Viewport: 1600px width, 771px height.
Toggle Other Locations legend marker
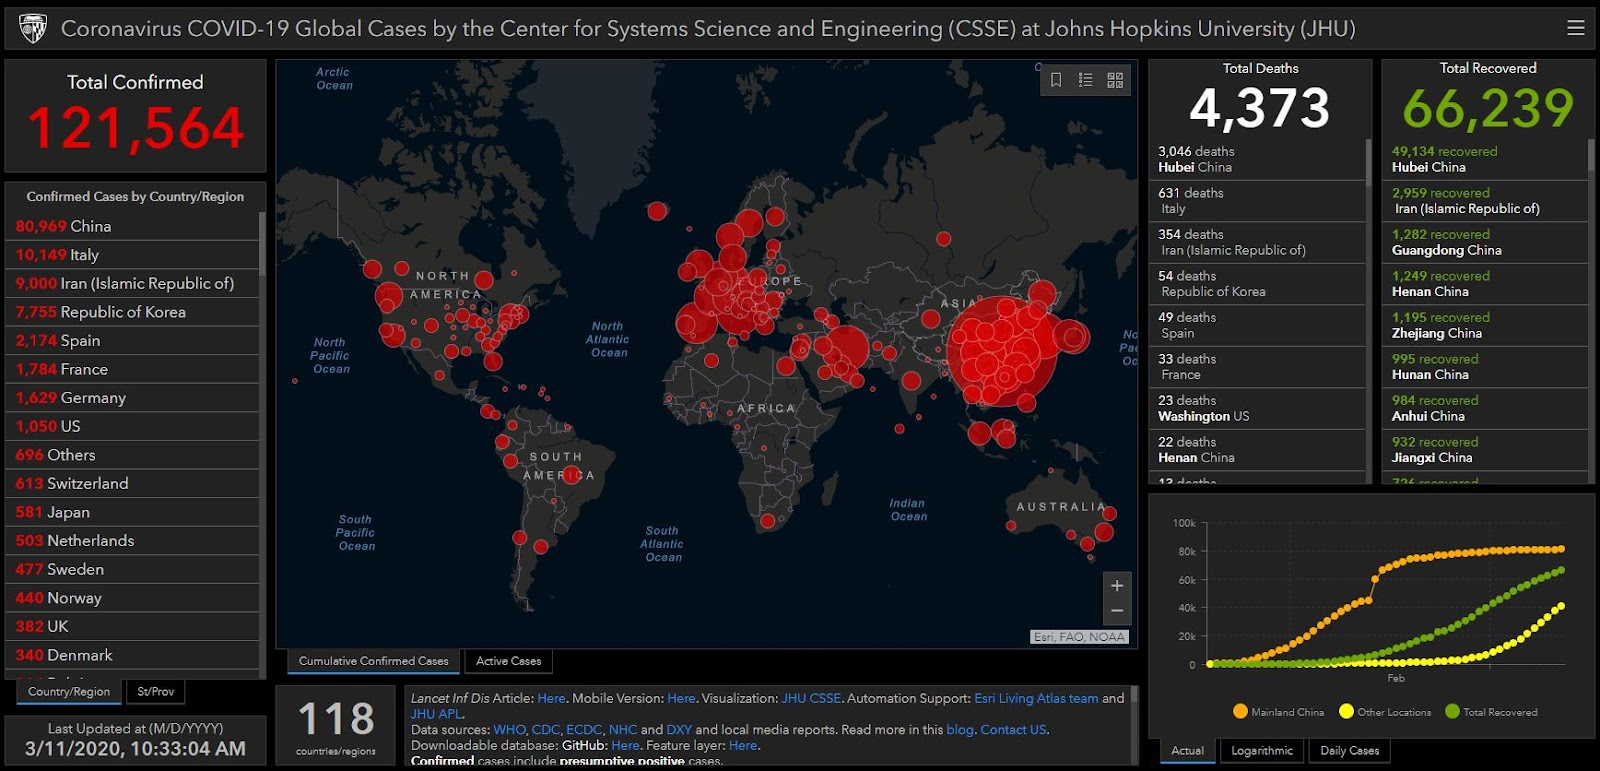pos(1346,712)
